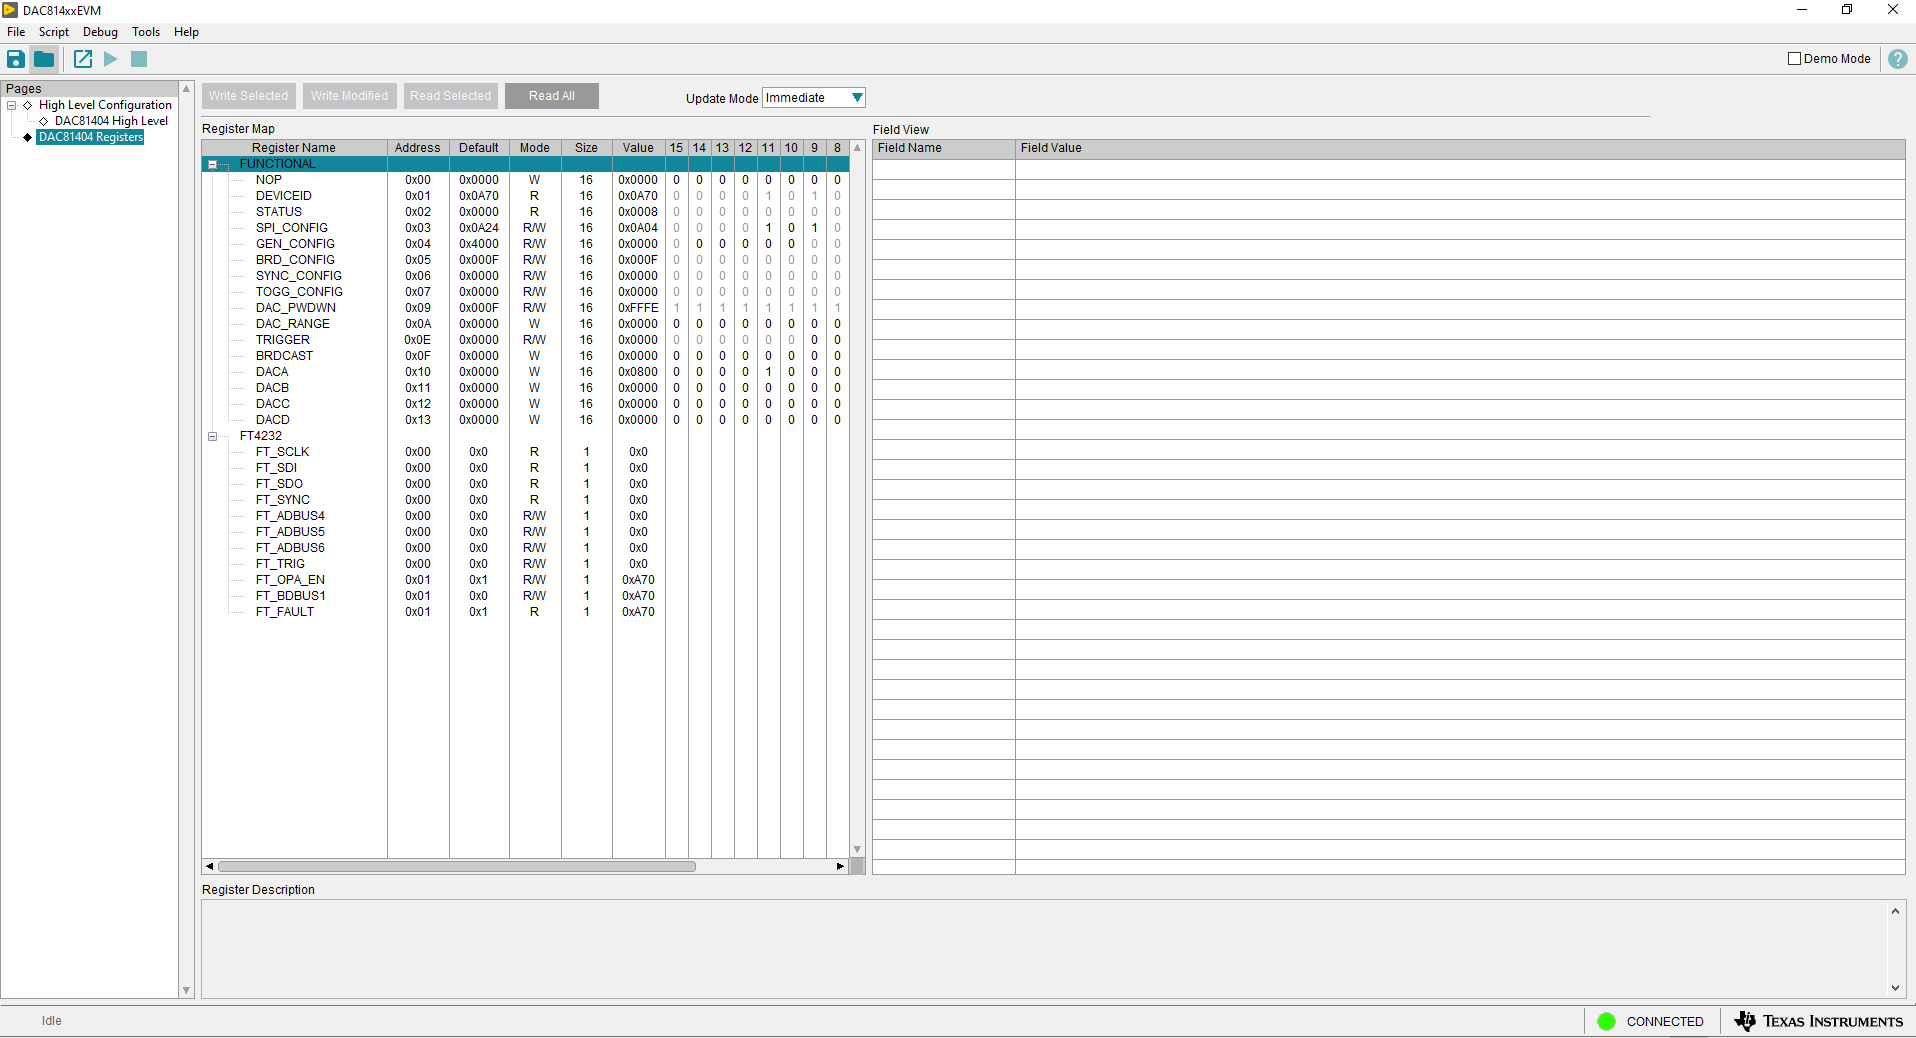Screen dimensions: 1916x1038
Task: Click the 0x0800 value of DACA
Action: pyautogui.click(x=638, y=372)
